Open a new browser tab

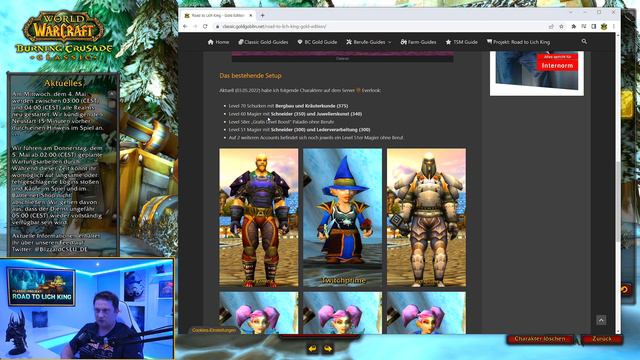point(262,15)
